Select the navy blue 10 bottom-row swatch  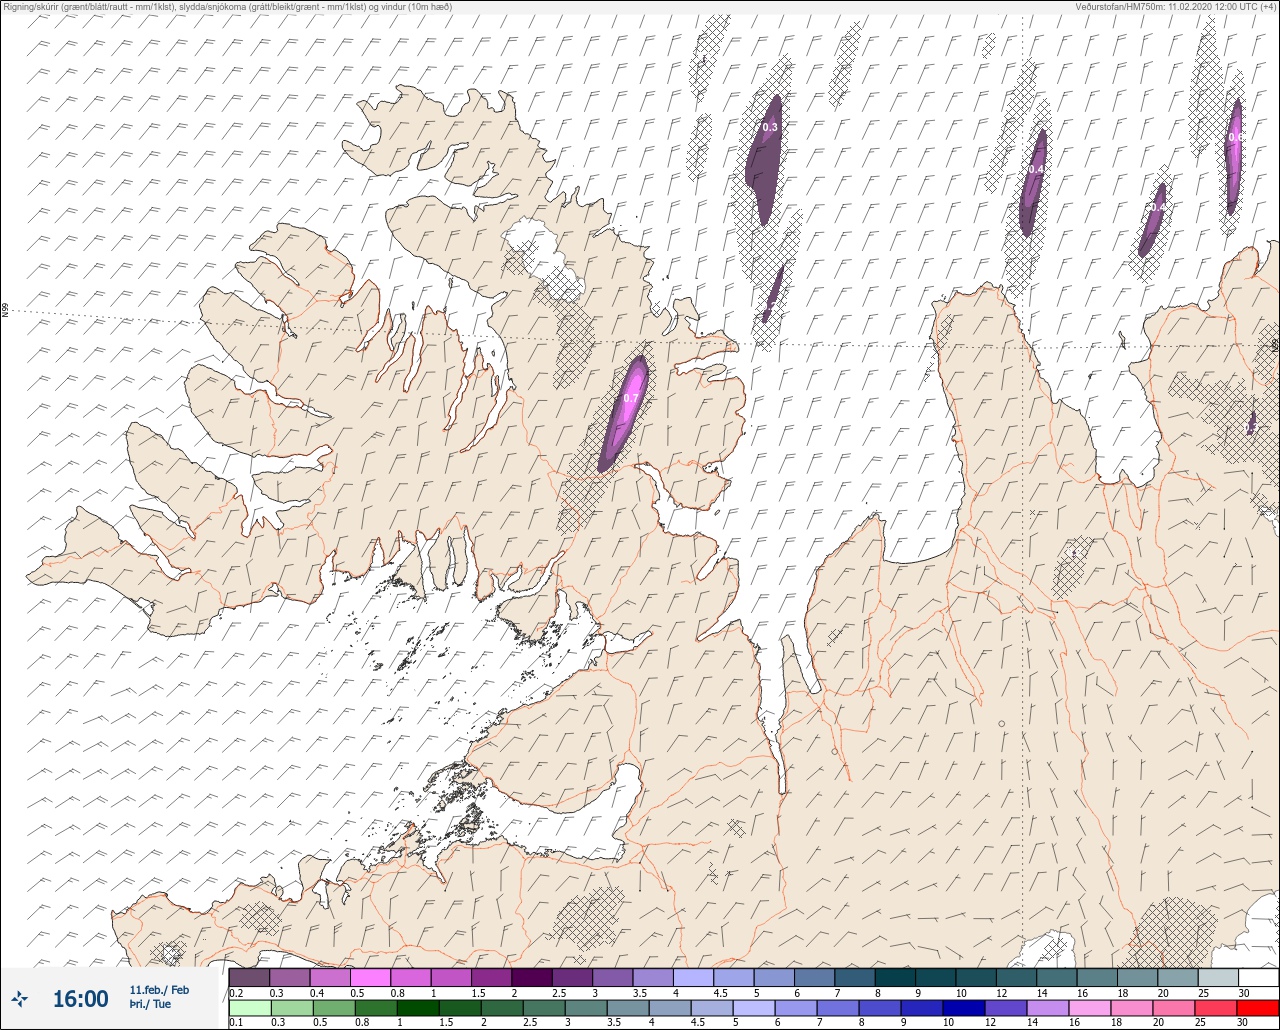click(963, 1008)
